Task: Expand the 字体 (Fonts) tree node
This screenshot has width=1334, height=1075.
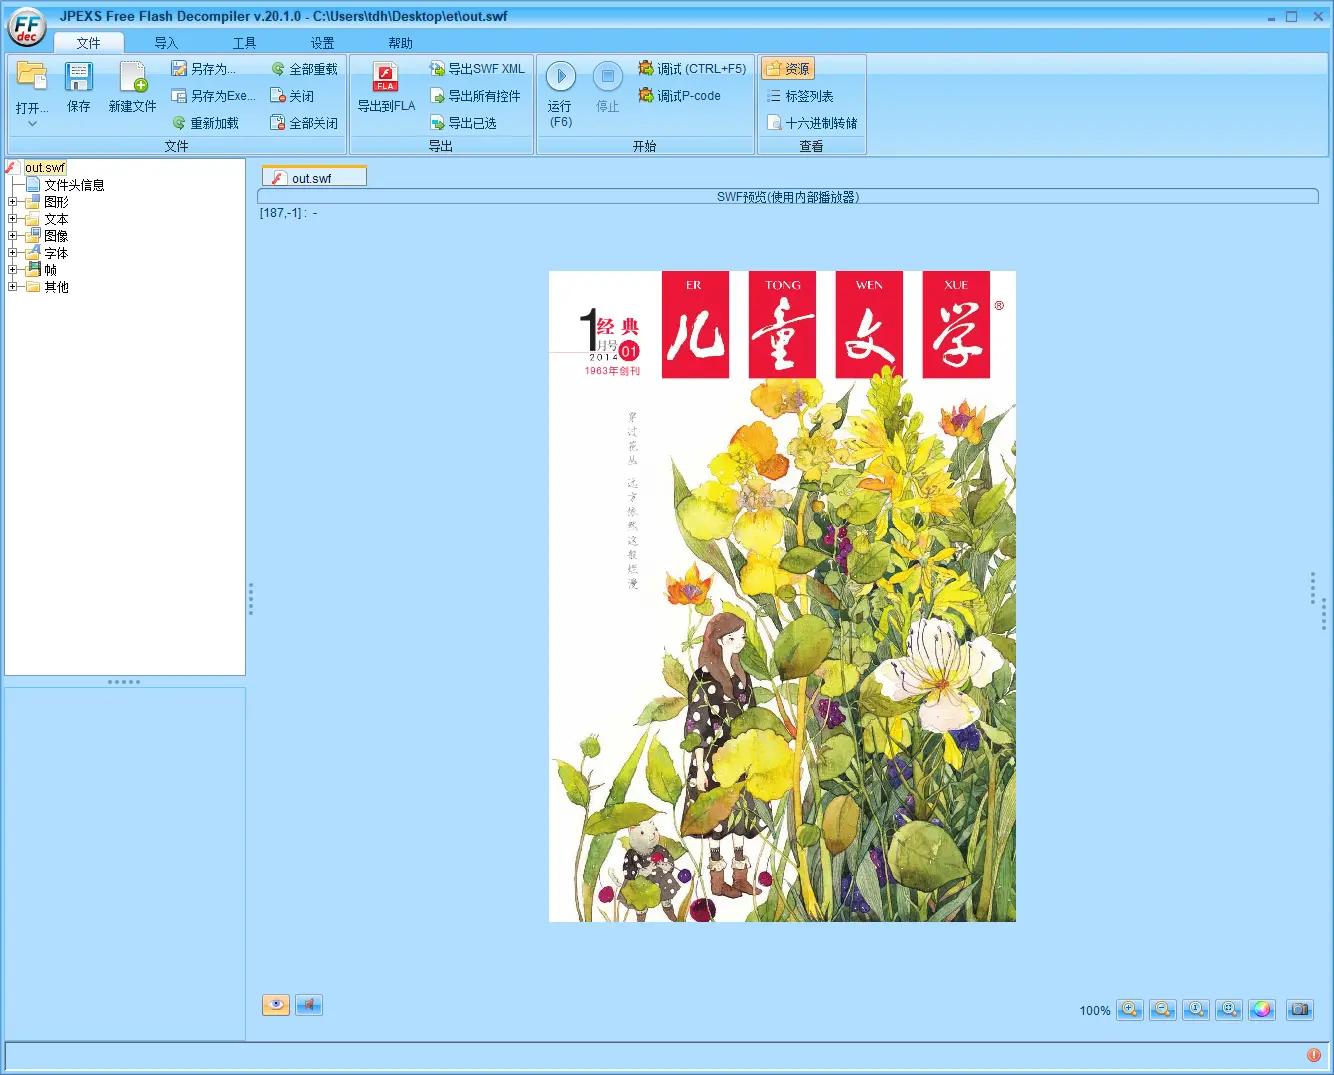Action: [13, 253]
